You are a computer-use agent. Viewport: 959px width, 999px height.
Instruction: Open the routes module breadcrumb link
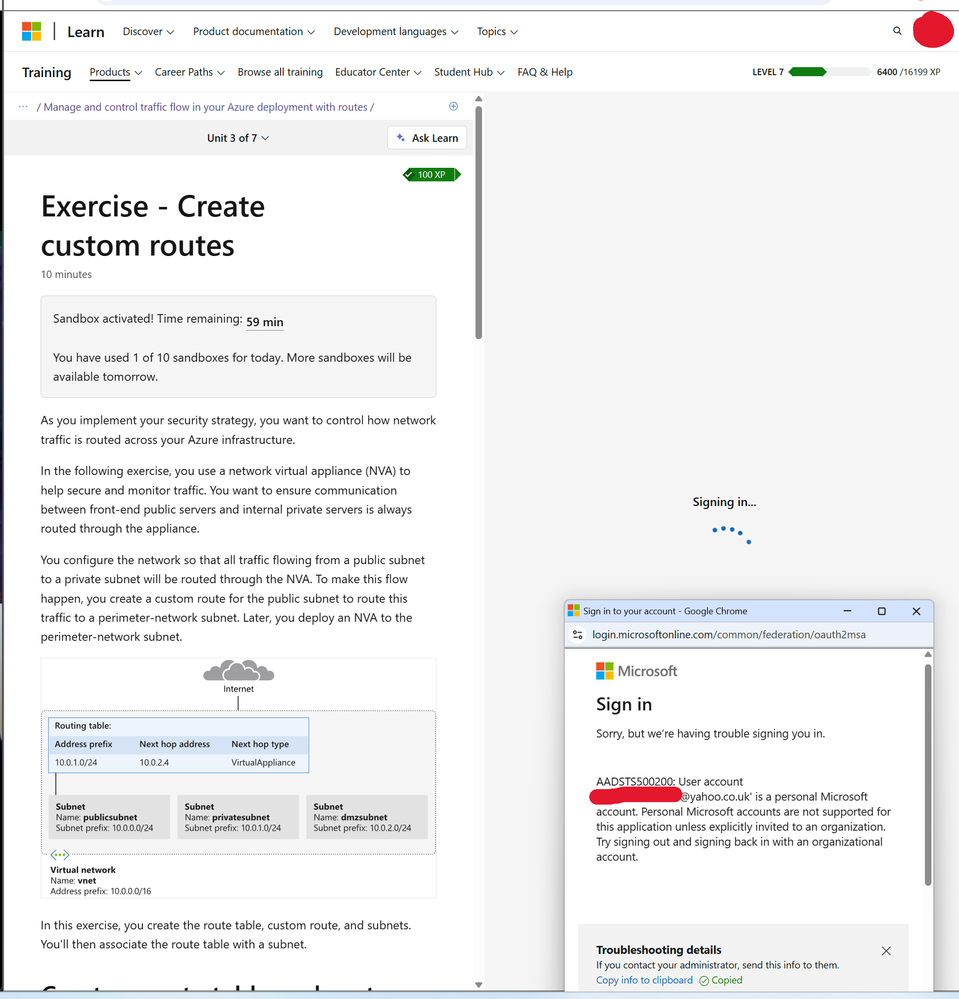(205, 107)
